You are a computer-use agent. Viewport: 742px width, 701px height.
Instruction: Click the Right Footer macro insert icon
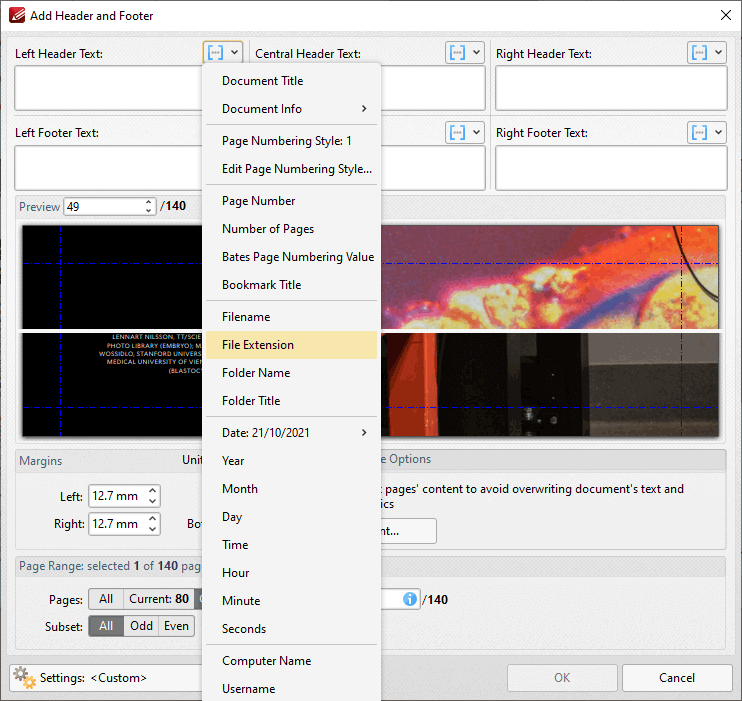click(699, 132)
